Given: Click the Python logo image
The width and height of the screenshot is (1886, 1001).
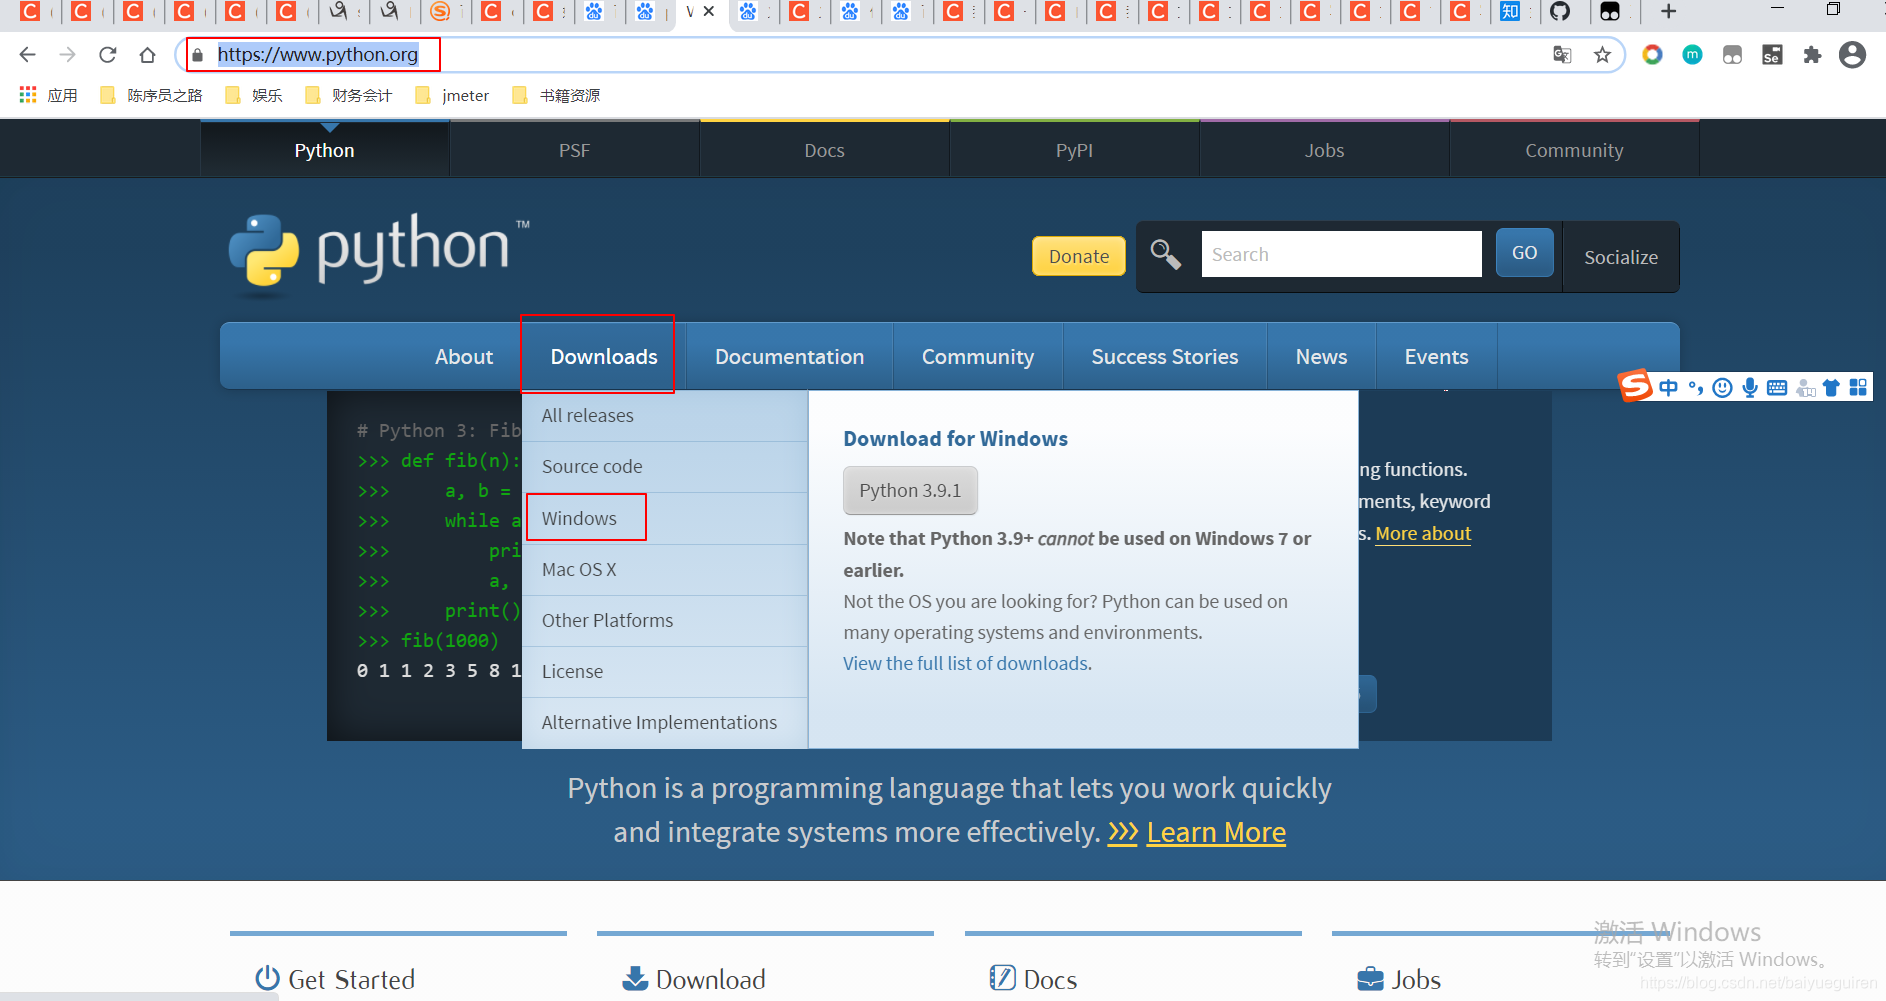Looking at the screenshot, I should (x=378, y=253).
